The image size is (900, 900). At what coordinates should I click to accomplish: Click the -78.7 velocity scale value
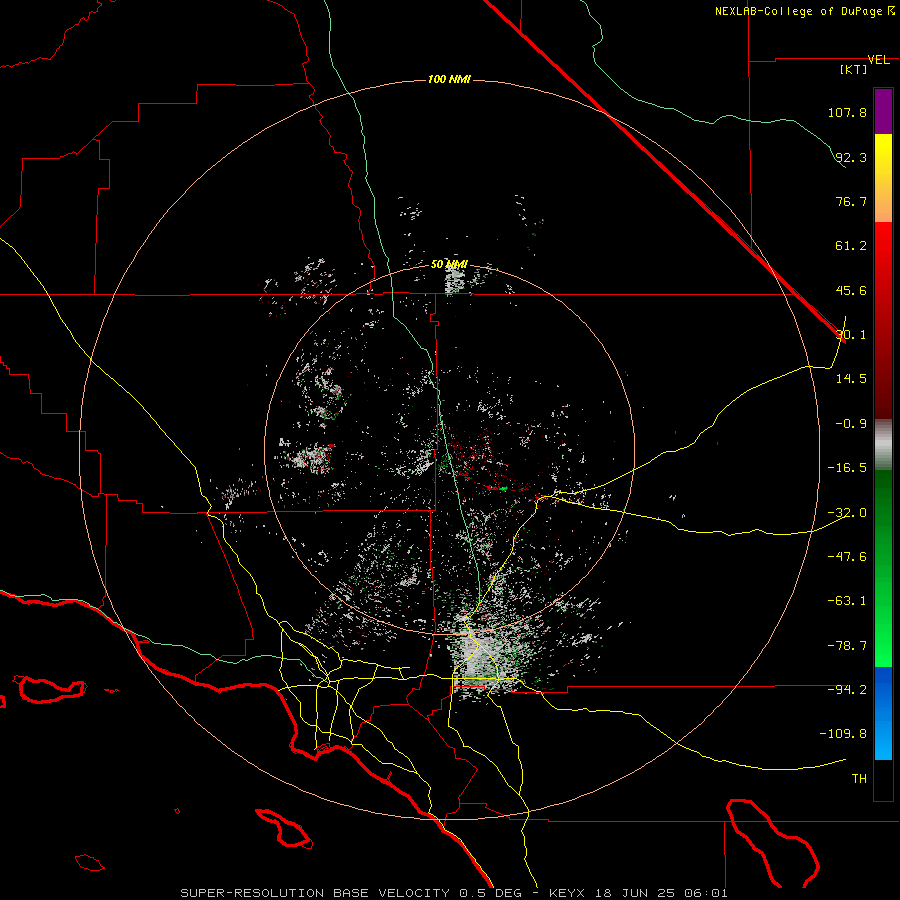coord(847,646)
